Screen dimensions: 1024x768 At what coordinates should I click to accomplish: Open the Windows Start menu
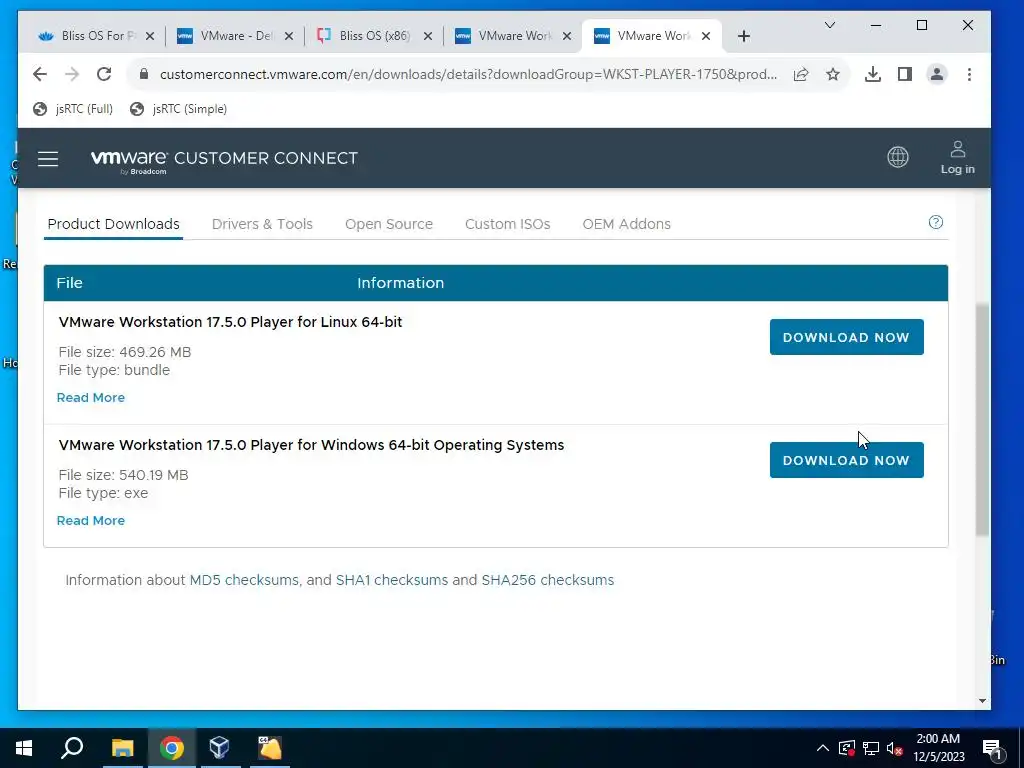[24, 748]
